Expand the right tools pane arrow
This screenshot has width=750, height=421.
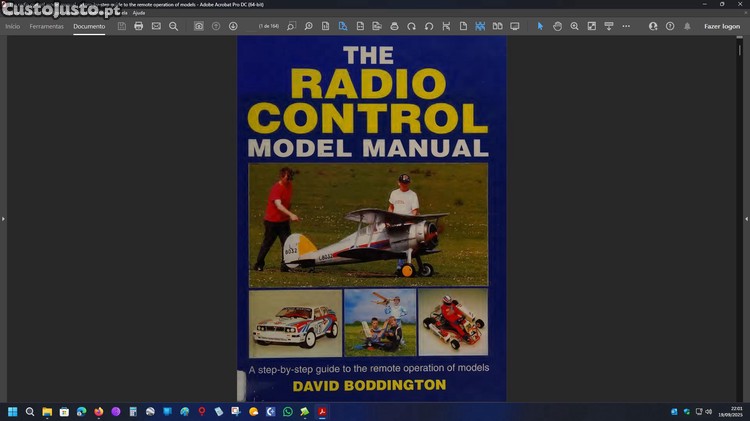pyautogui.click(x=746, y=218)
